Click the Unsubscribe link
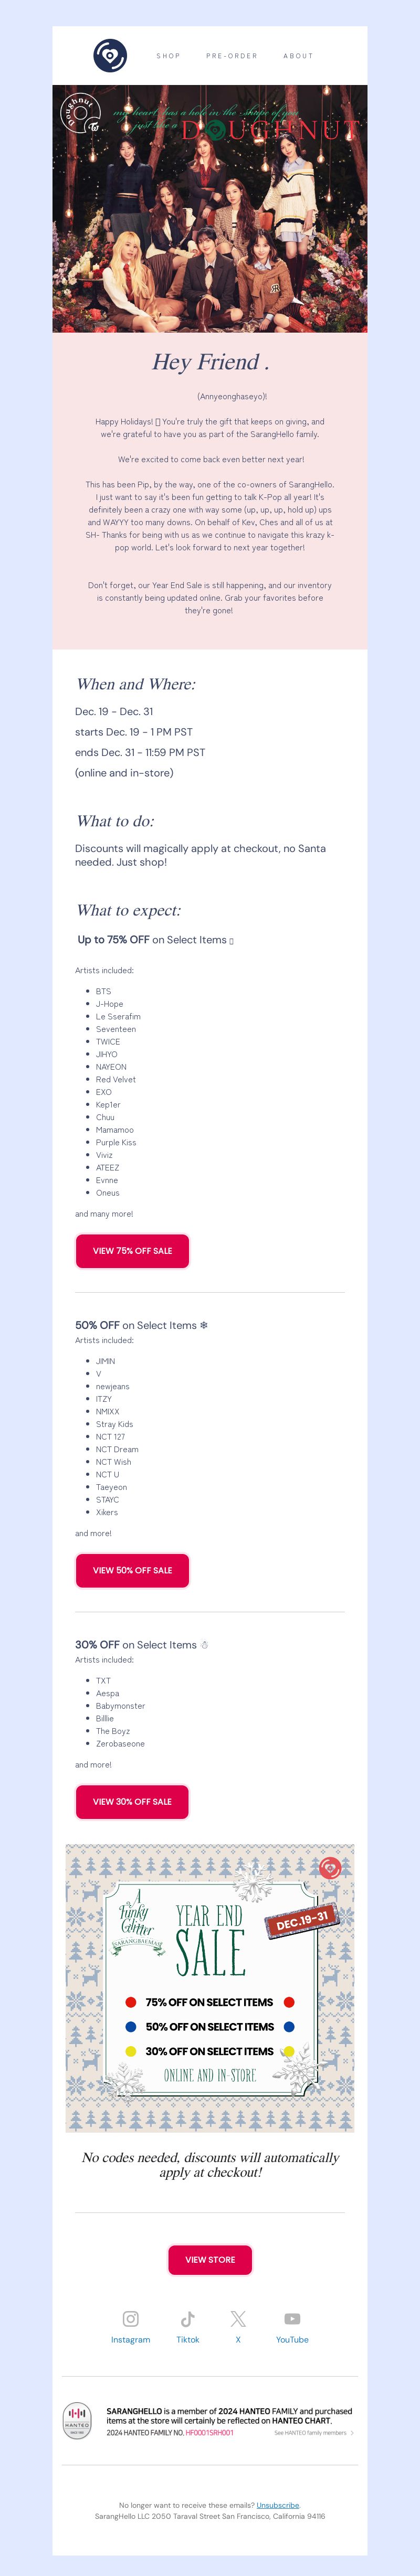 click(x=278, y=2505)
